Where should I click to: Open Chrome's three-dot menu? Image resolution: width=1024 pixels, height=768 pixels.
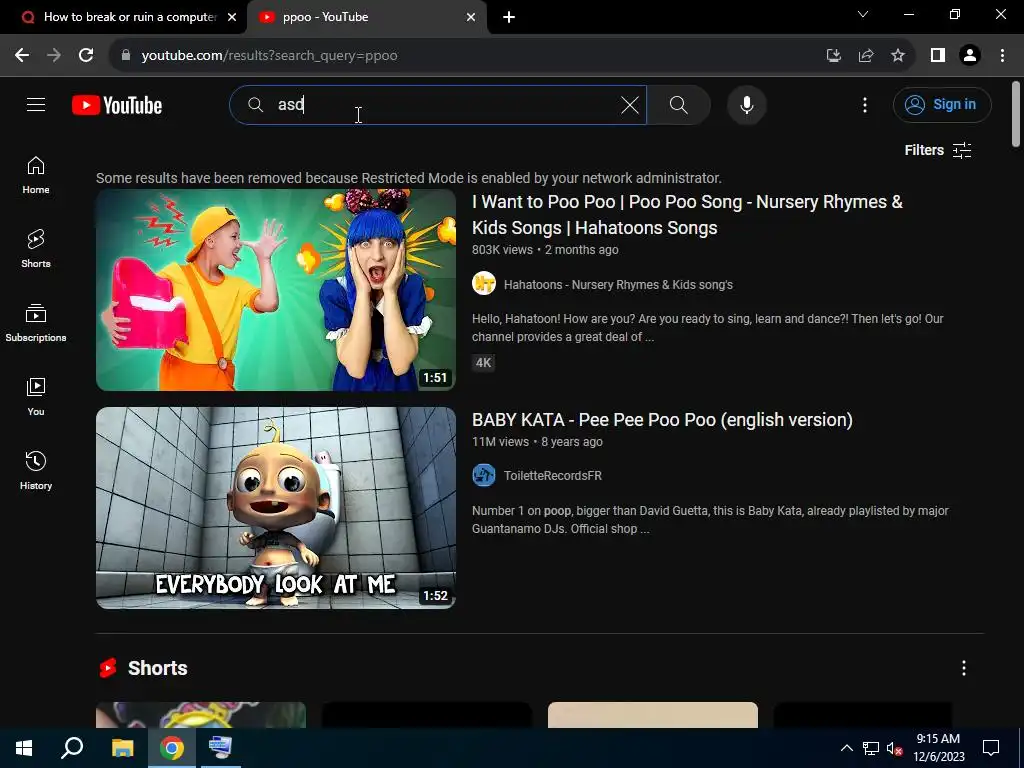click(x=1002, y=56)
